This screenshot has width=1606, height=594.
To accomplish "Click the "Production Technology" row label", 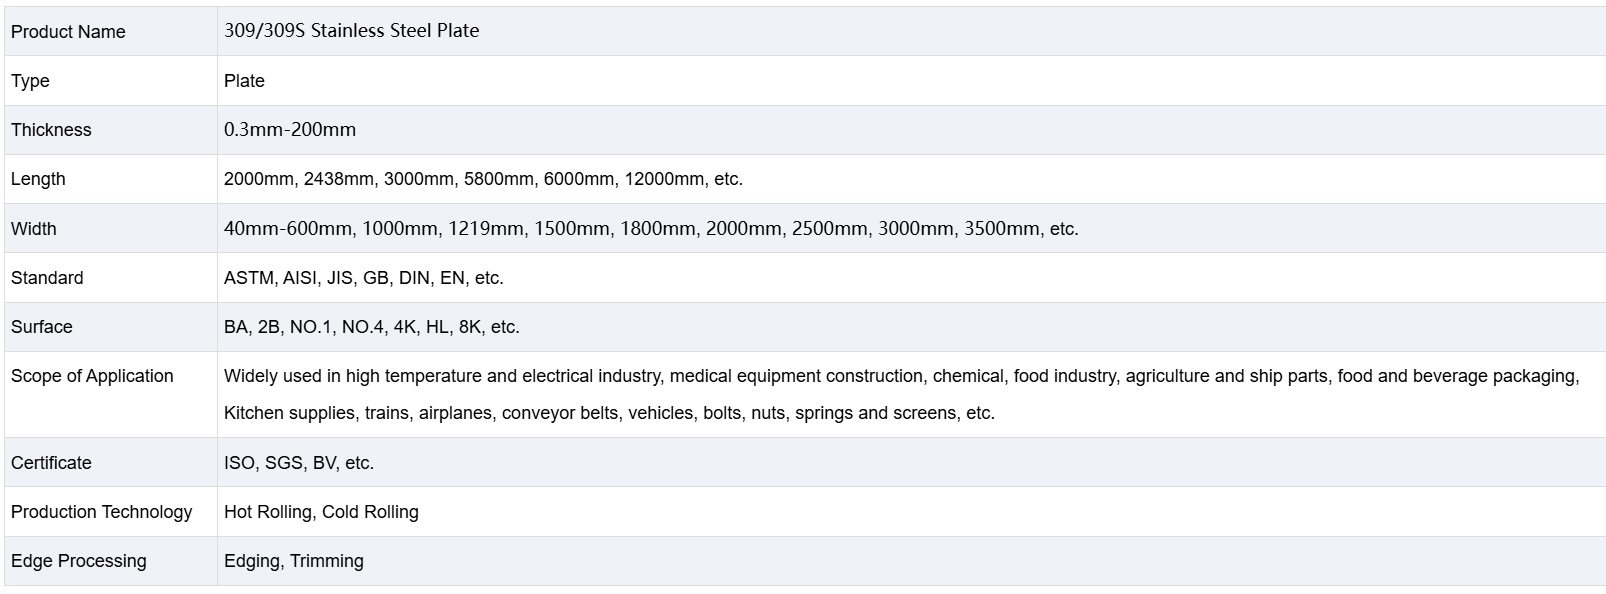I will [101, 512].
